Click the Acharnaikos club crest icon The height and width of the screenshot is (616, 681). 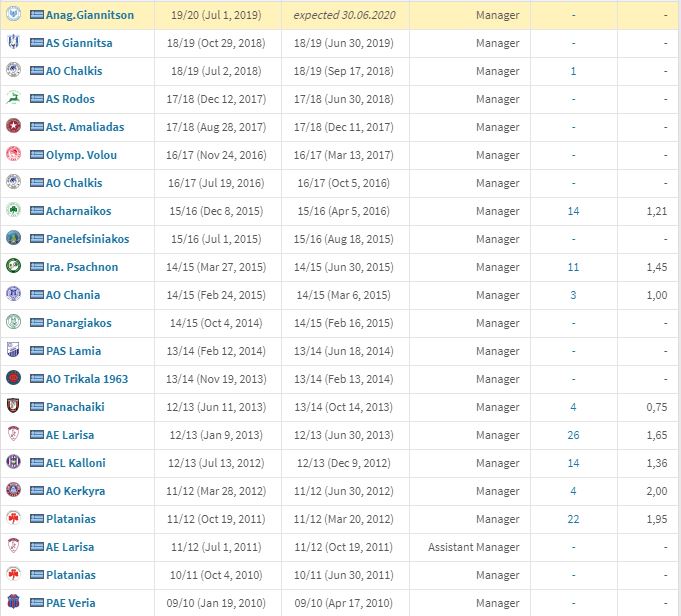(x=14, y=211)
